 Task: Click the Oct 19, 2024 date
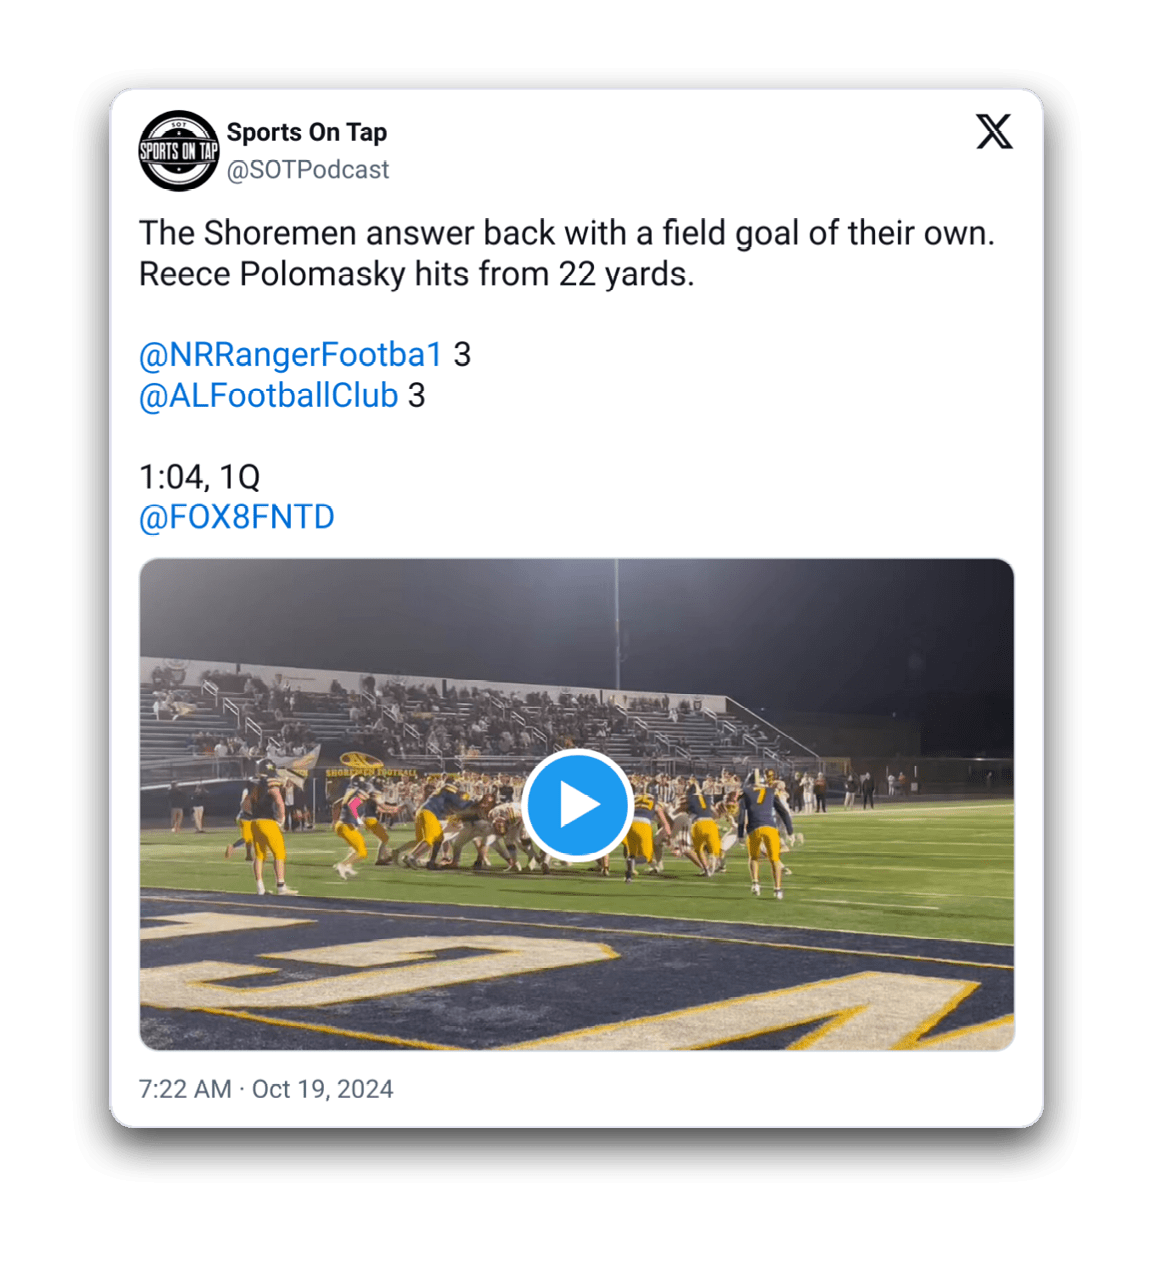pos(323,1089)
